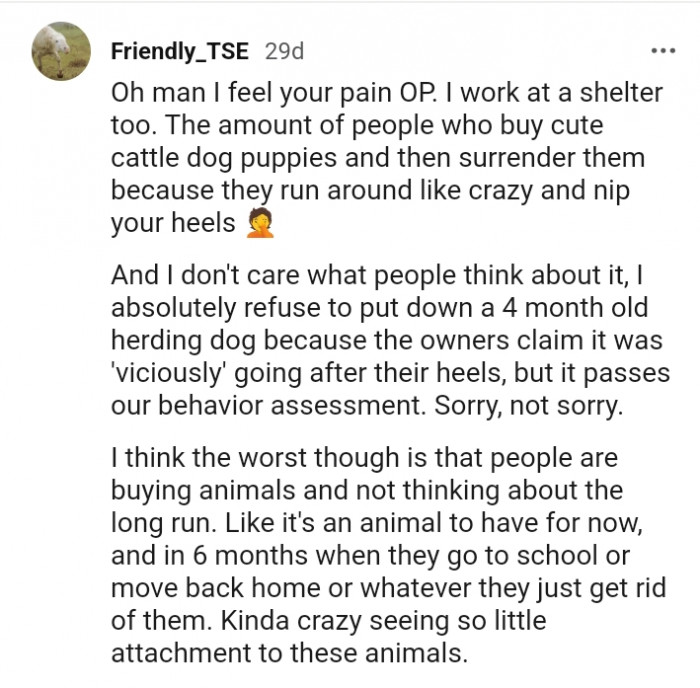Click the 'Oh man I feel your pain' paragraph

pos(380,158)
